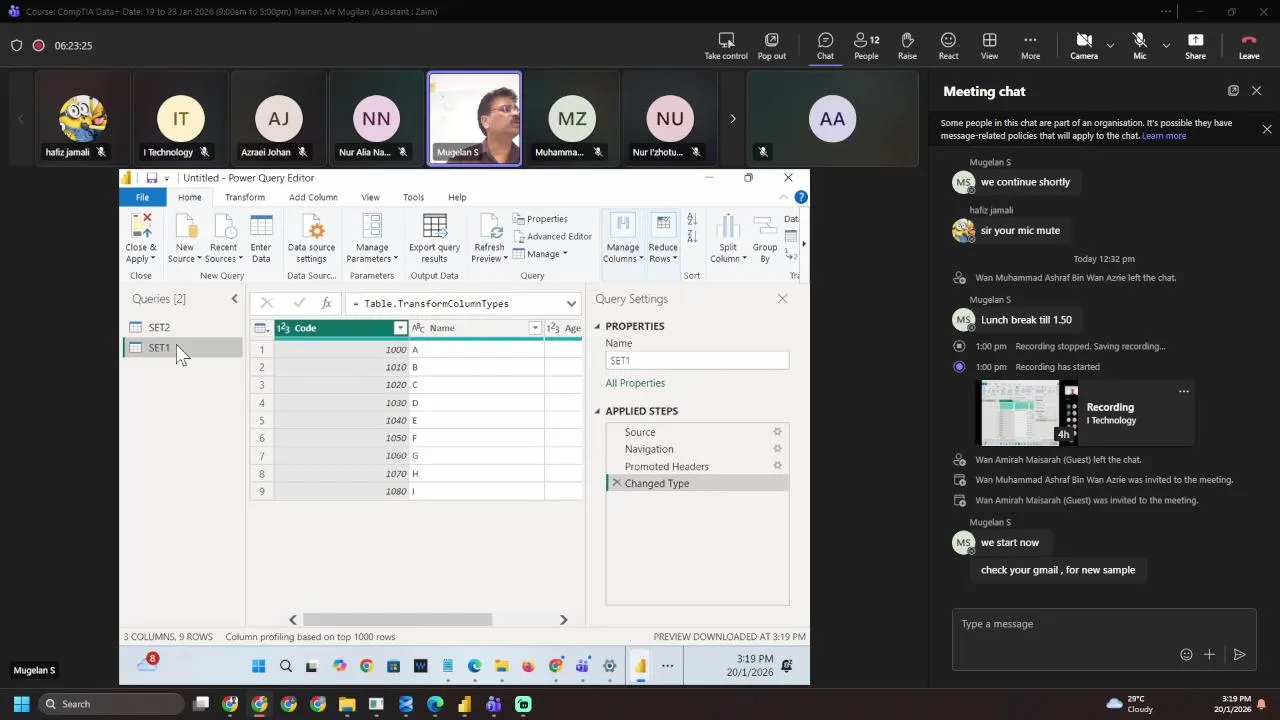Open the Advanced Editor

click(552, 236)
